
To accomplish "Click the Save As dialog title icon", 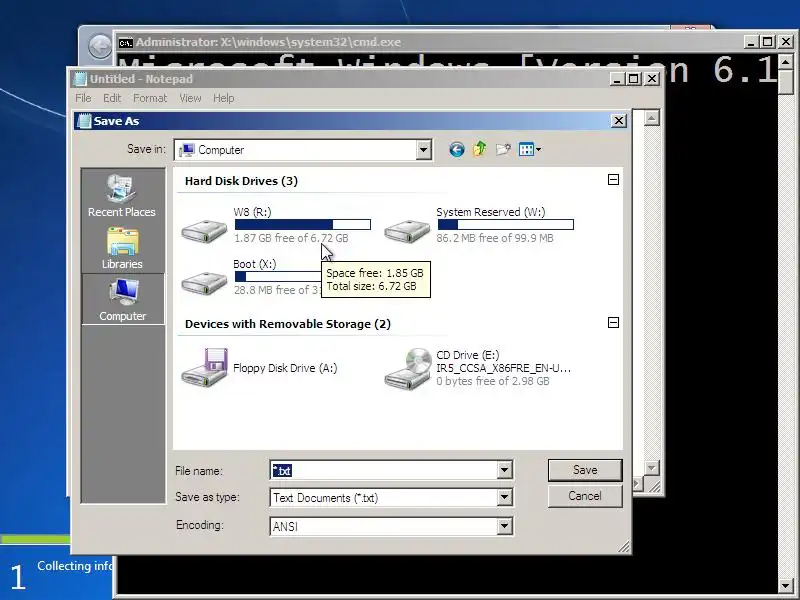I will point(84,121).
